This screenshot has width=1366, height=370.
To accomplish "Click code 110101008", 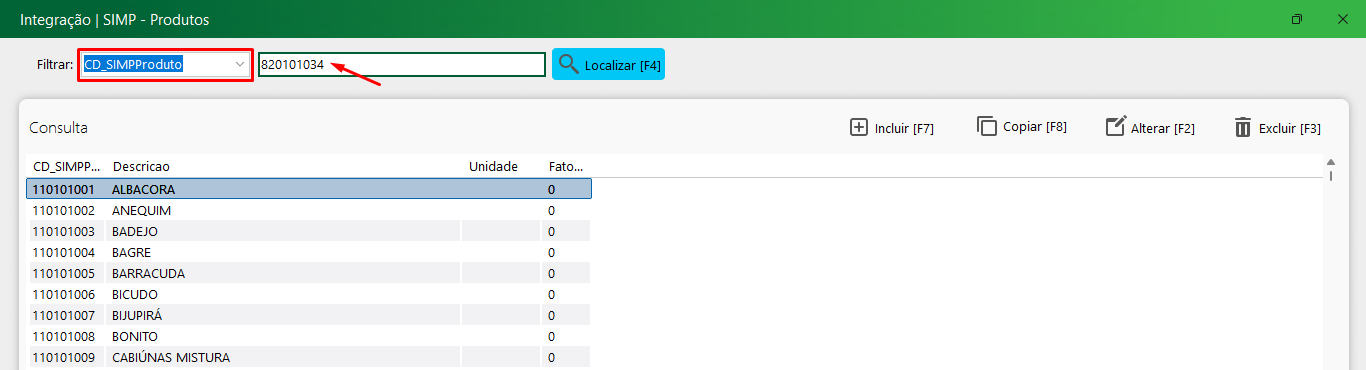I will click(x=63, y=336).
